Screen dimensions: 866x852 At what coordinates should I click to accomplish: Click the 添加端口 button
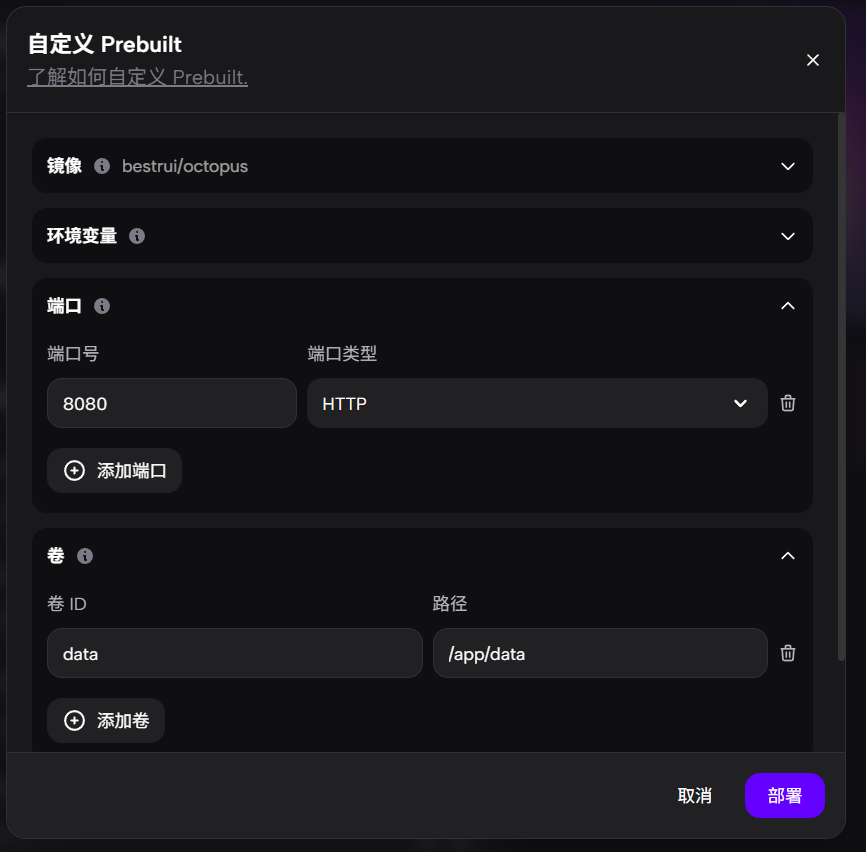click(114, 470)
